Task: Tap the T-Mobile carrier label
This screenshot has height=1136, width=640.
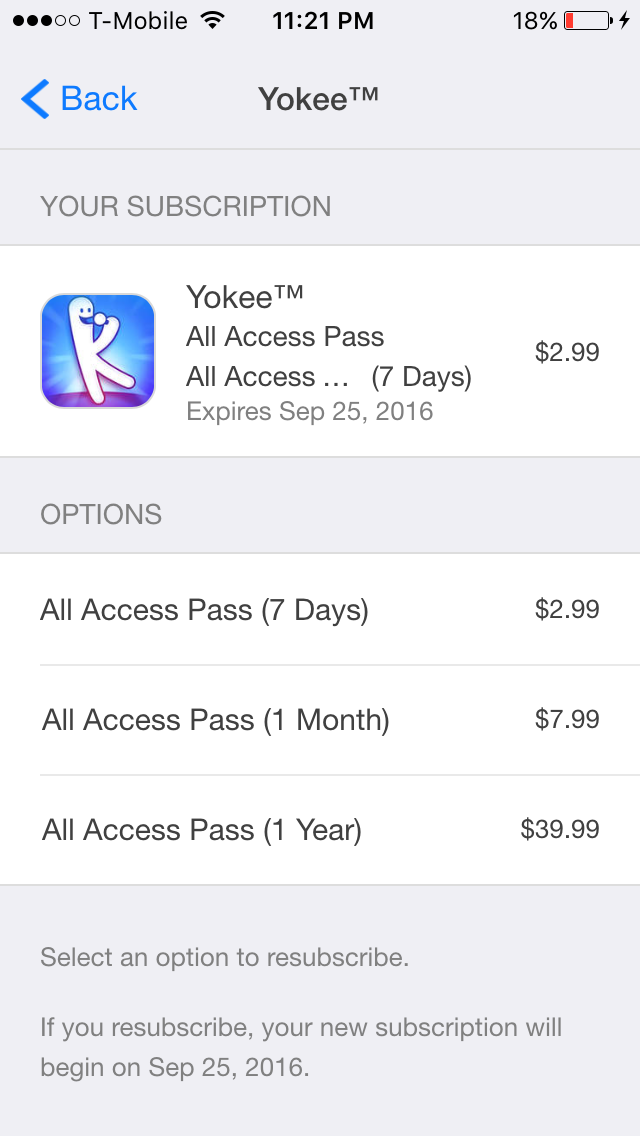Action: coord(140,21)
